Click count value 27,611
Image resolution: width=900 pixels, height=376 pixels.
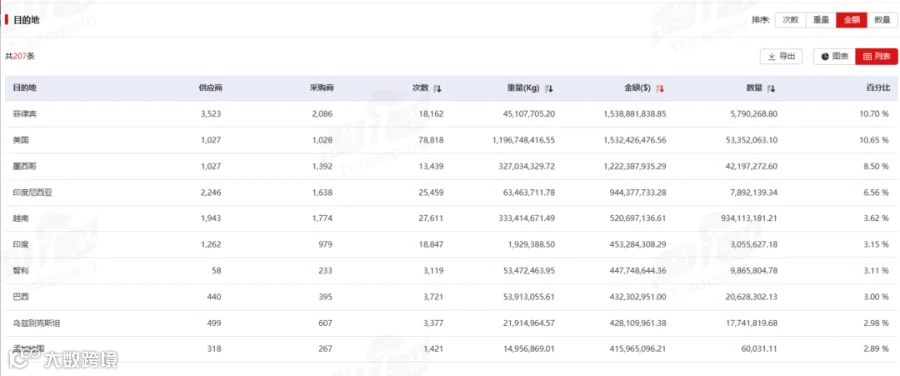[x=432, y=219]
